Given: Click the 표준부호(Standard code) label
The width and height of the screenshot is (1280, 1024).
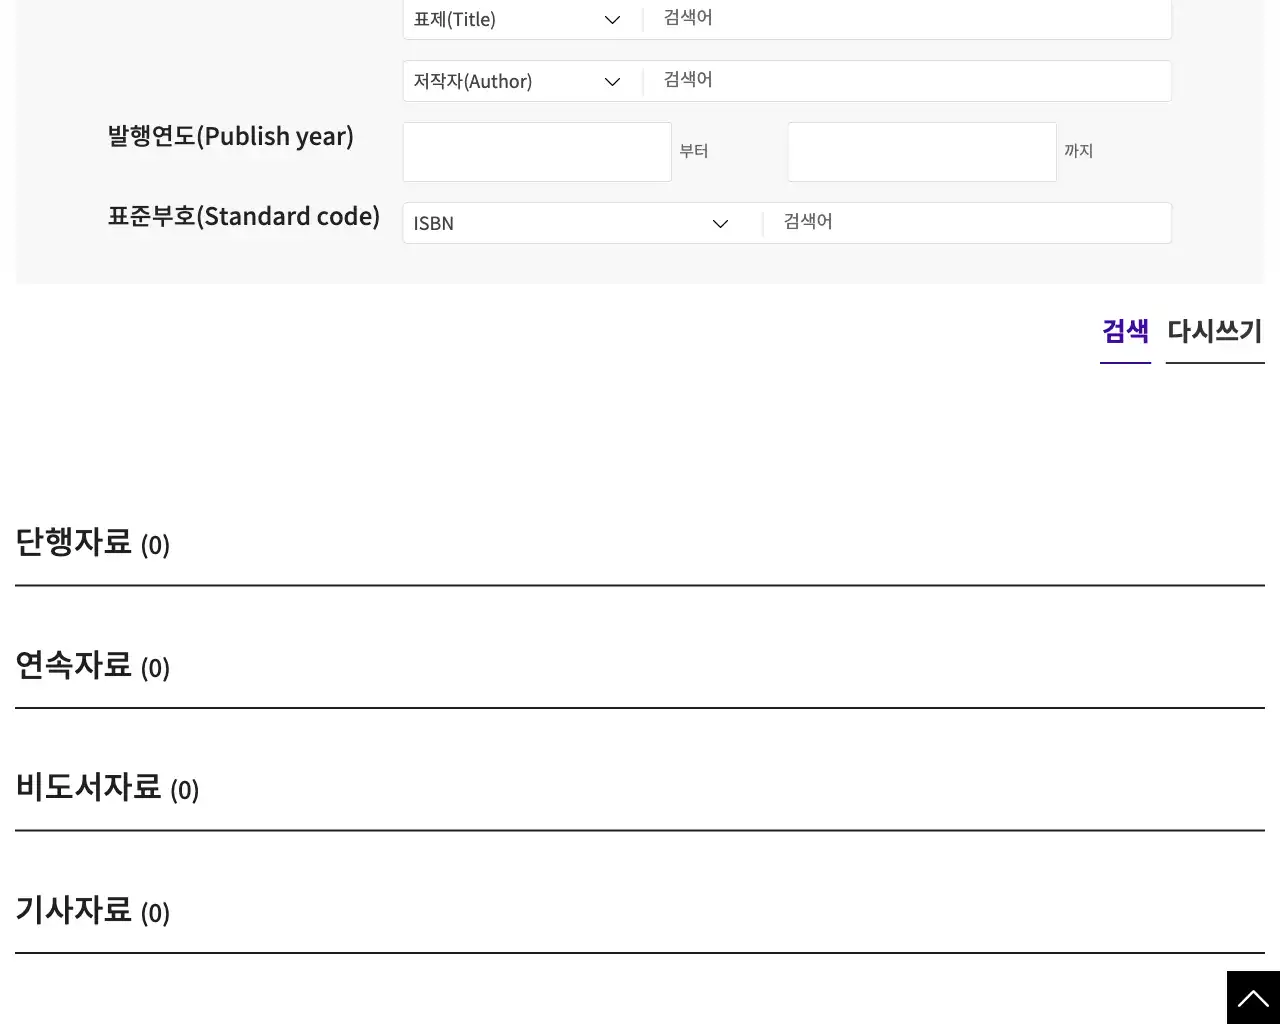Looking at the screenshot, I should pyautogui.click(x=244, y=217).
